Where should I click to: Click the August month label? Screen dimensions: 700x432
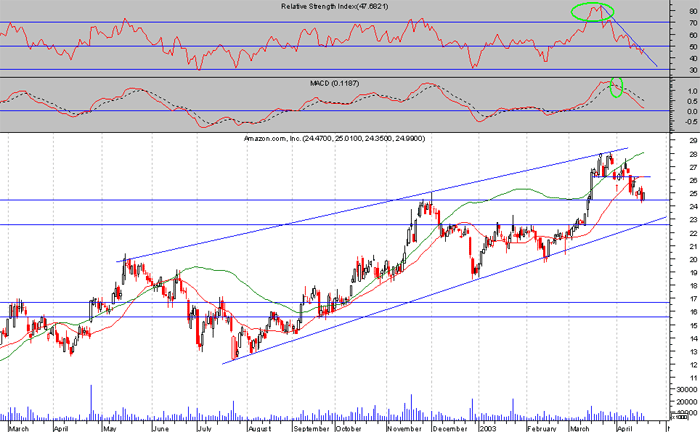(260, 428)
